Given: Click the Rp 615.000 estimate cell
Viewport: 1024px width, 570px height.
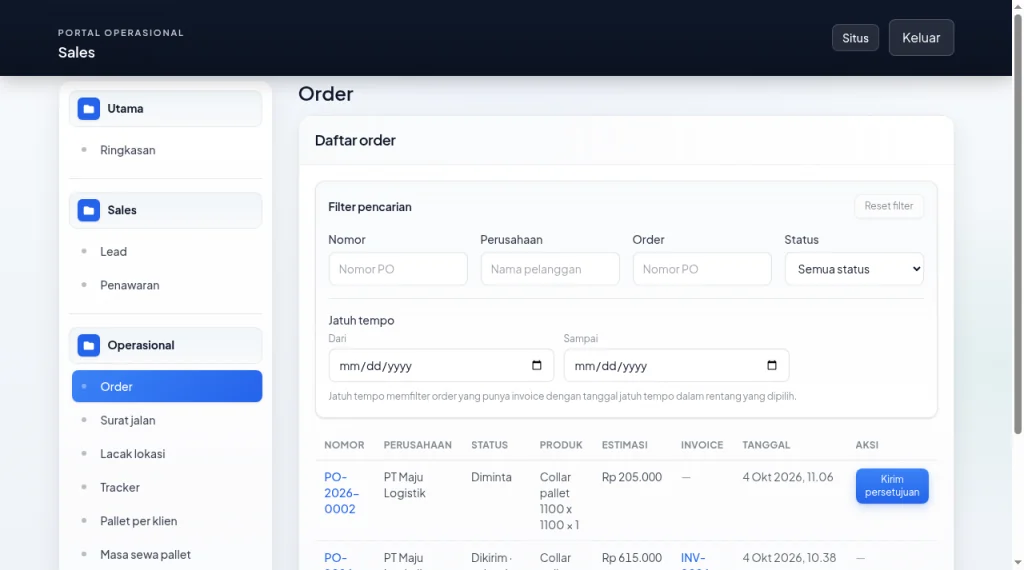Looking at the screenshot, I should (x=632, y=558).
